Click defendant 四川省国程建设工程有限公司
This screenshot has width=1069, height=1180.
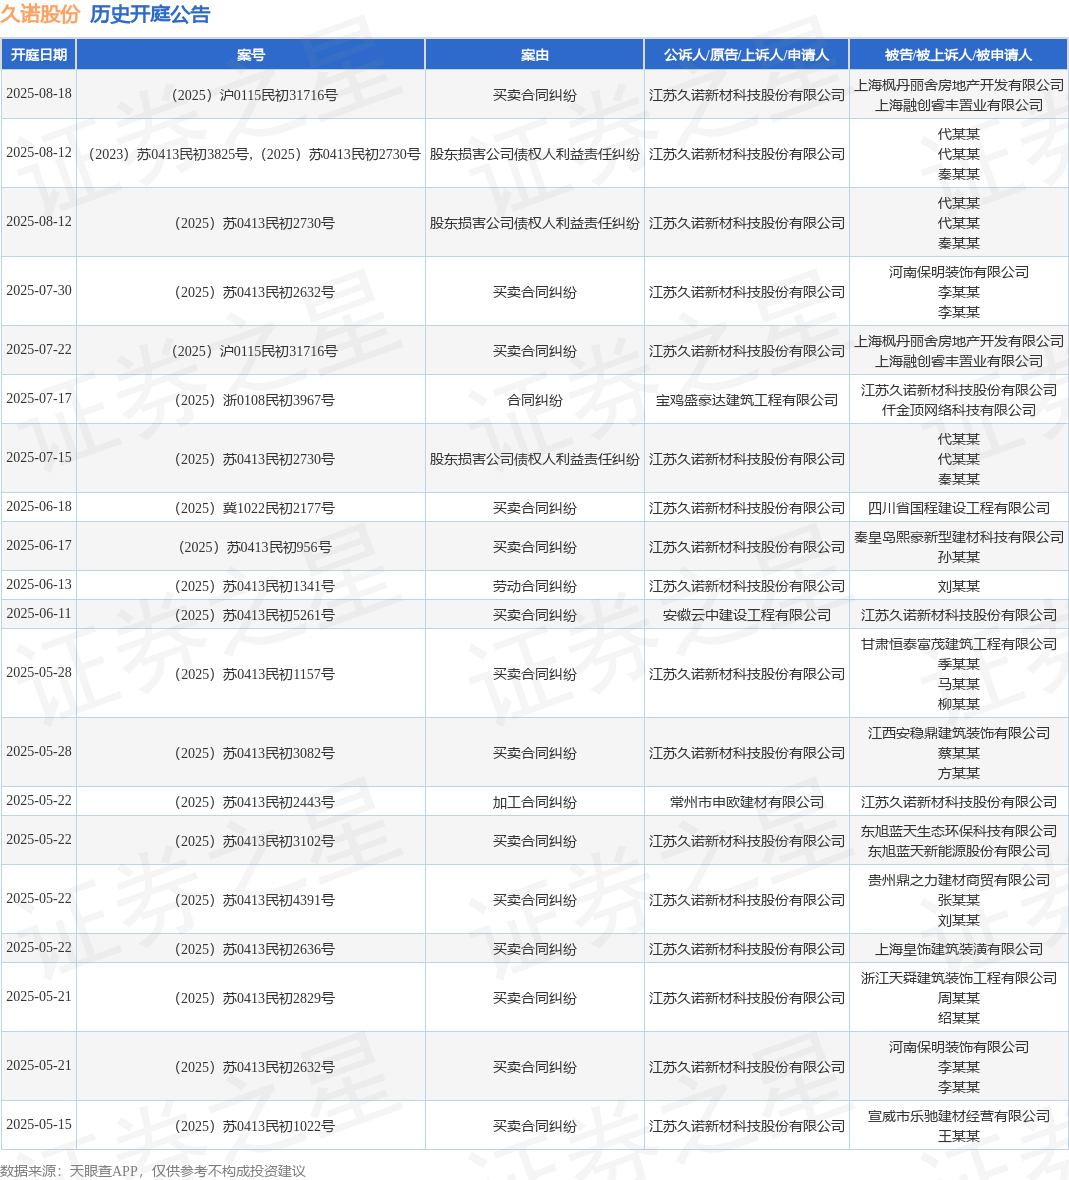coord(958,509)
